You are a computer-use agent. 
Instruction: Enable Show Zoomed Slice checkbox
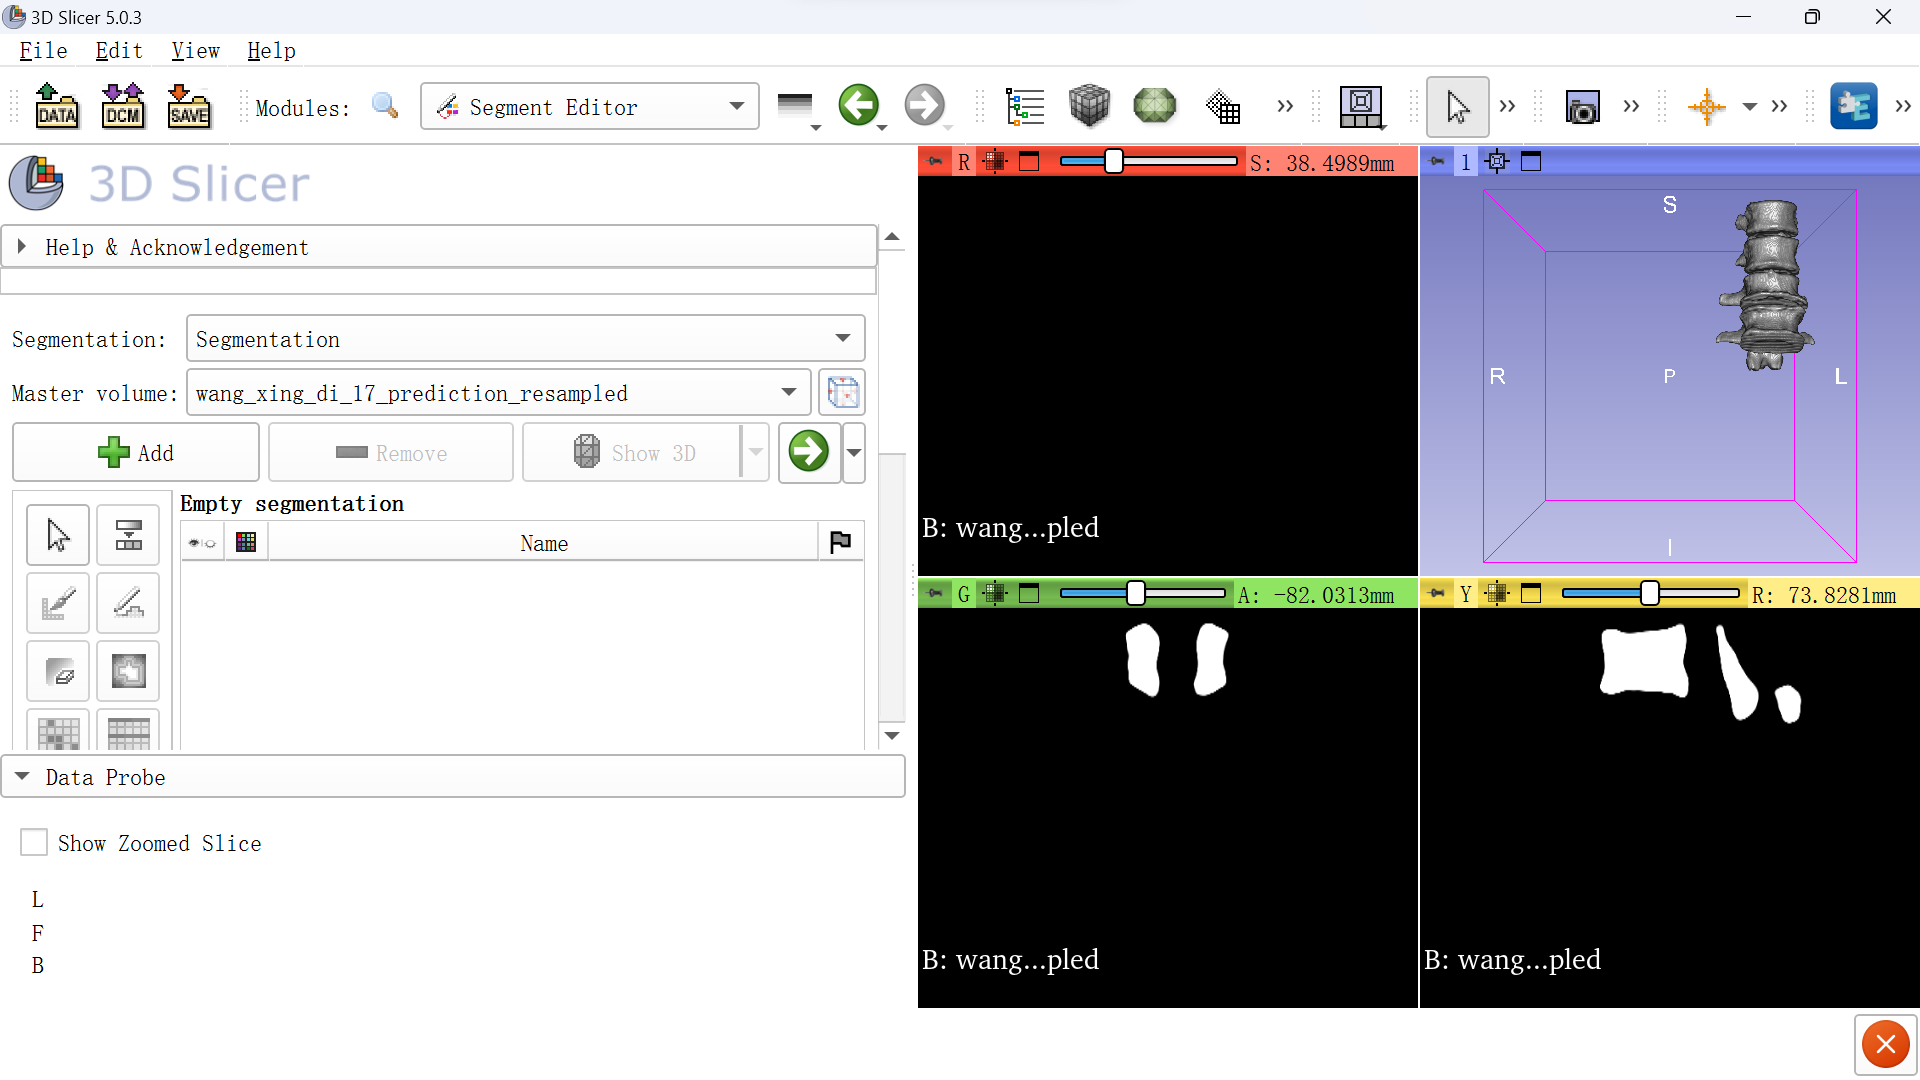[x=34, y=842]
